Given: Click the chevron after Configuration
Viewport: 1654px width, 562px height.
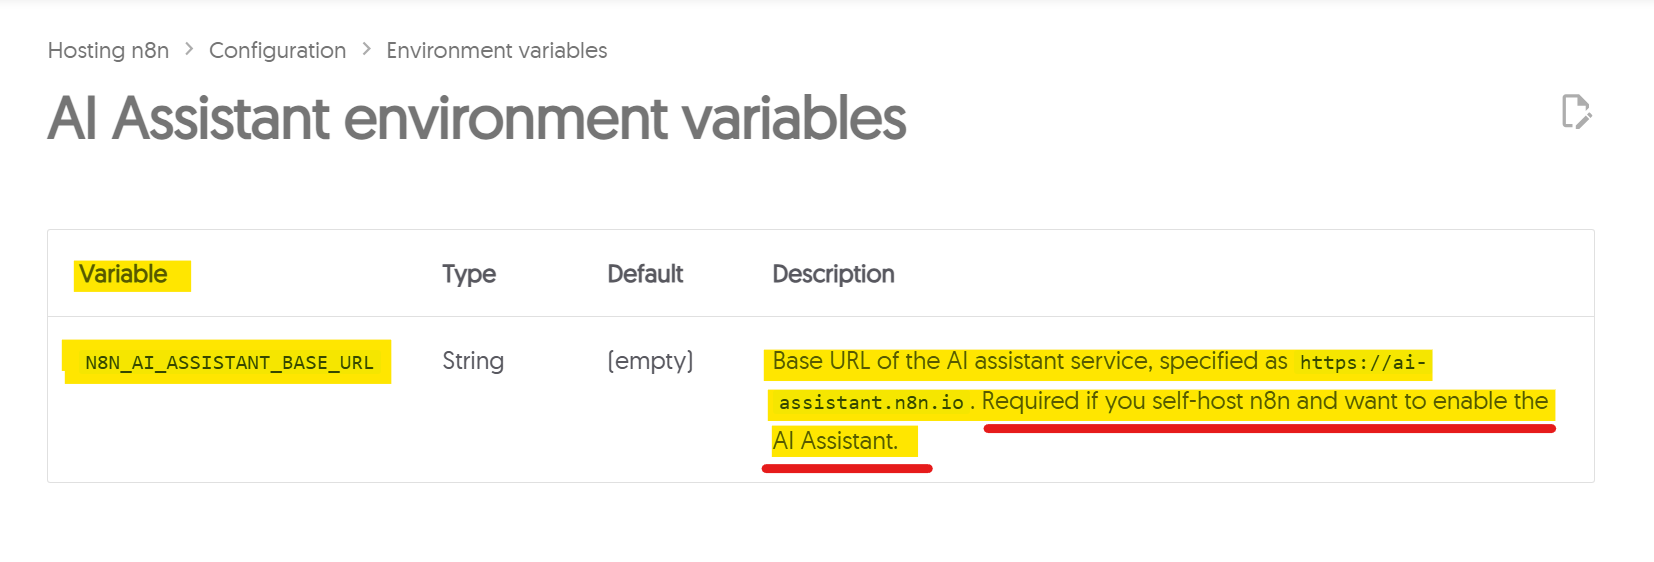Looking at the screenshot, I should 366,49.
